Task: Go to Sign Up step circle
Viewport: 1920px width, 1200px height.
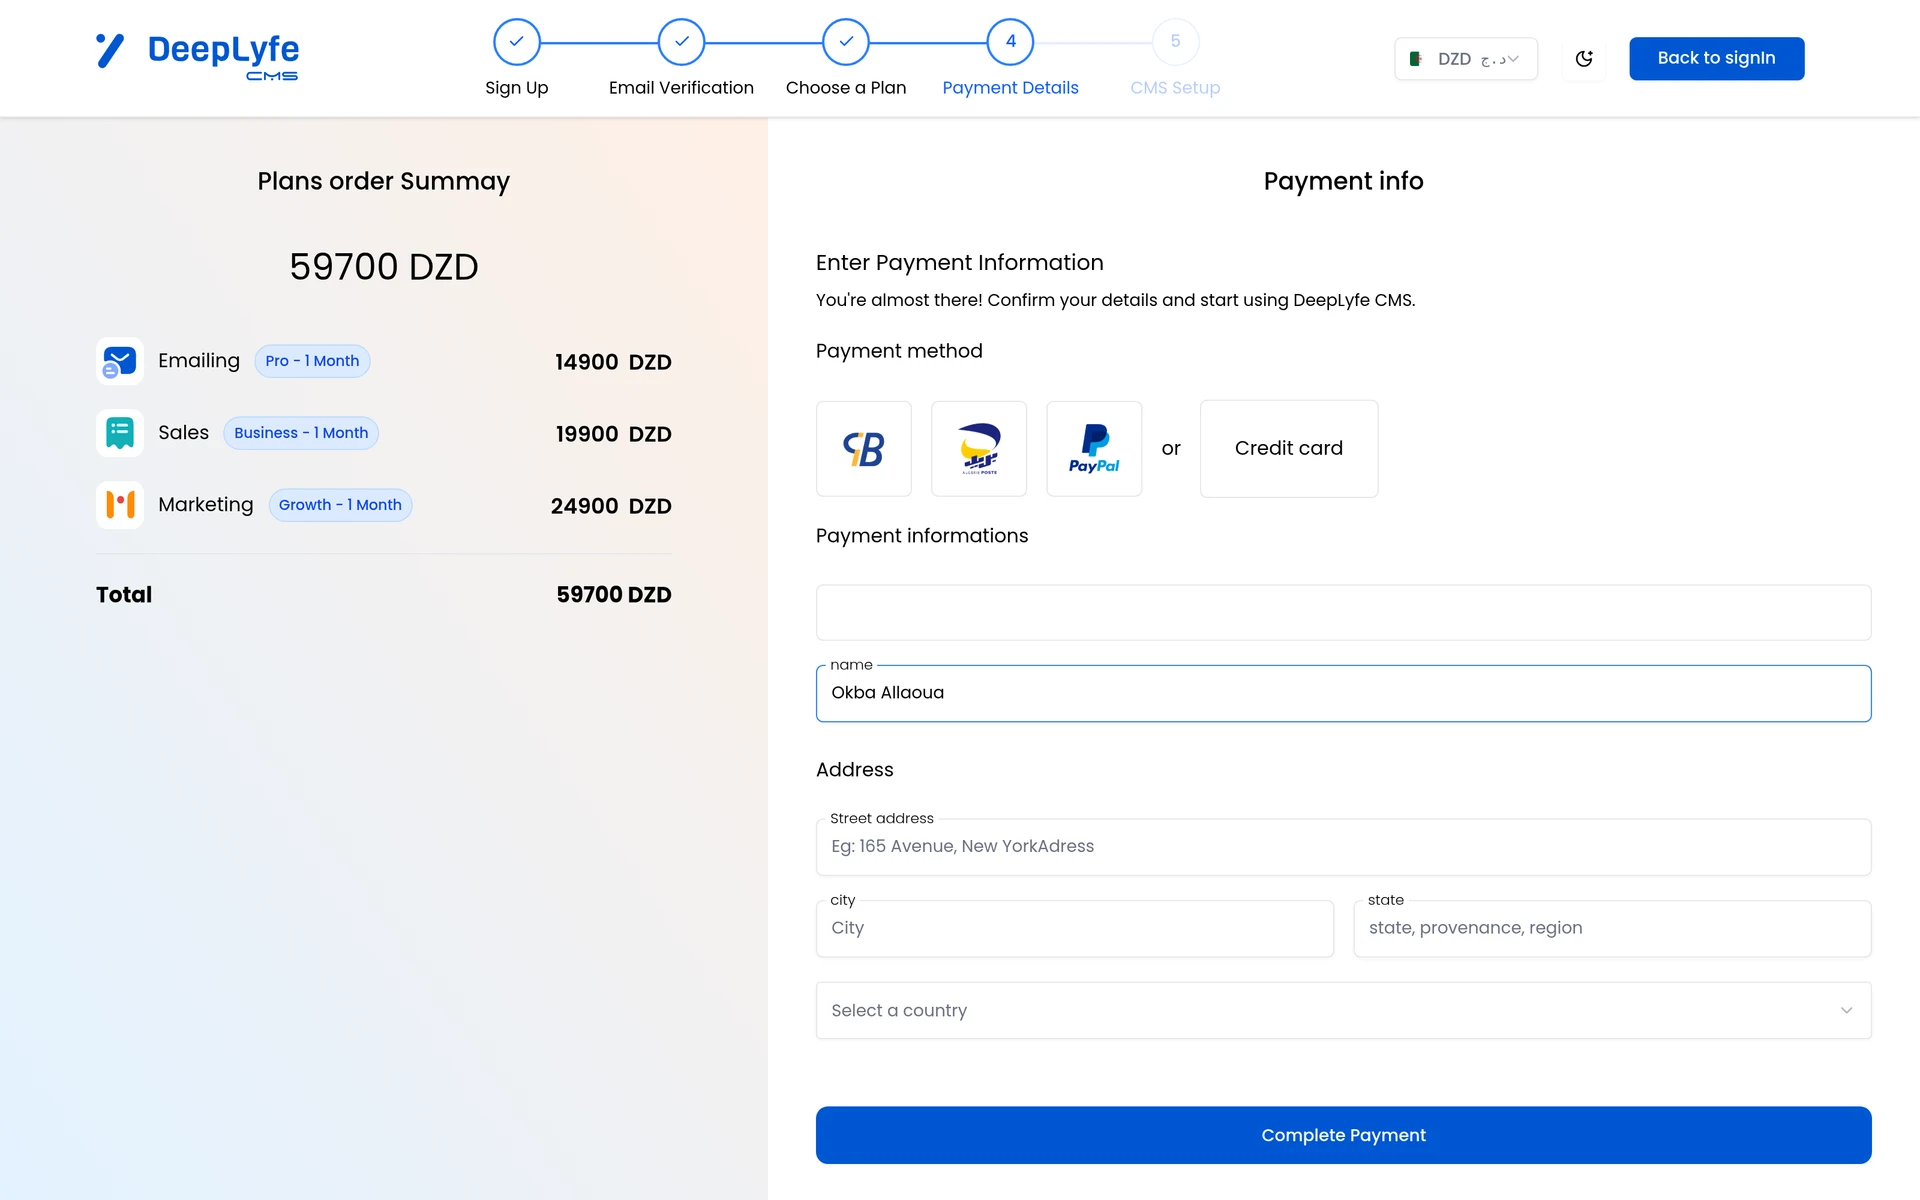Action: click(x=517, y=42)
